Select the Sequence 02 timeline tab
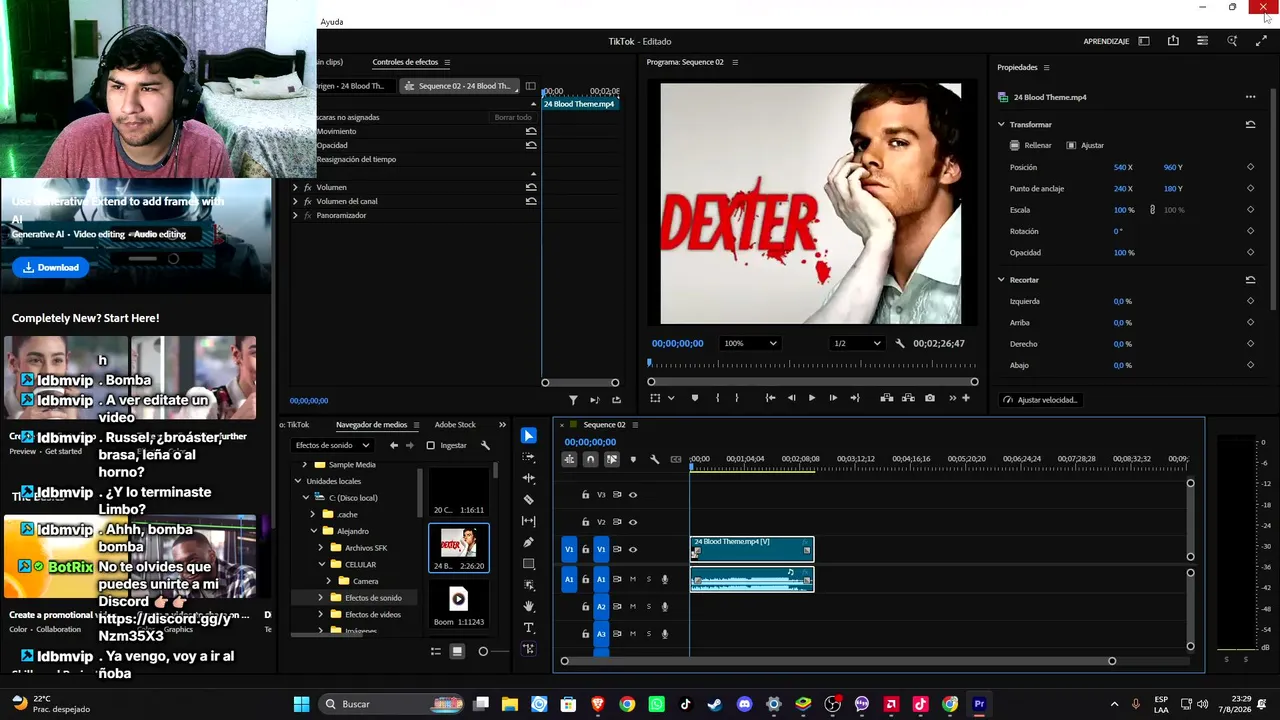Screen dimensions: 1280x720 click(604, 425)
